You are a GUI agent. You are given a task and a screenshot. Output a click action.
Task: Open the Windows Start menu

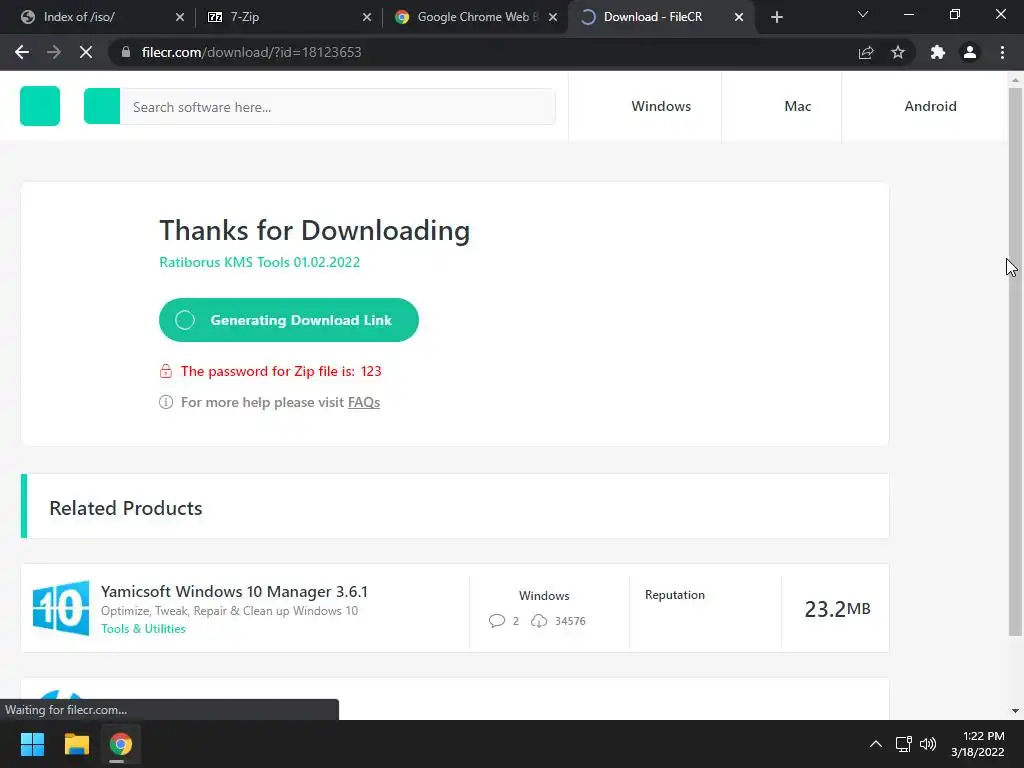[x=32, y=744]
